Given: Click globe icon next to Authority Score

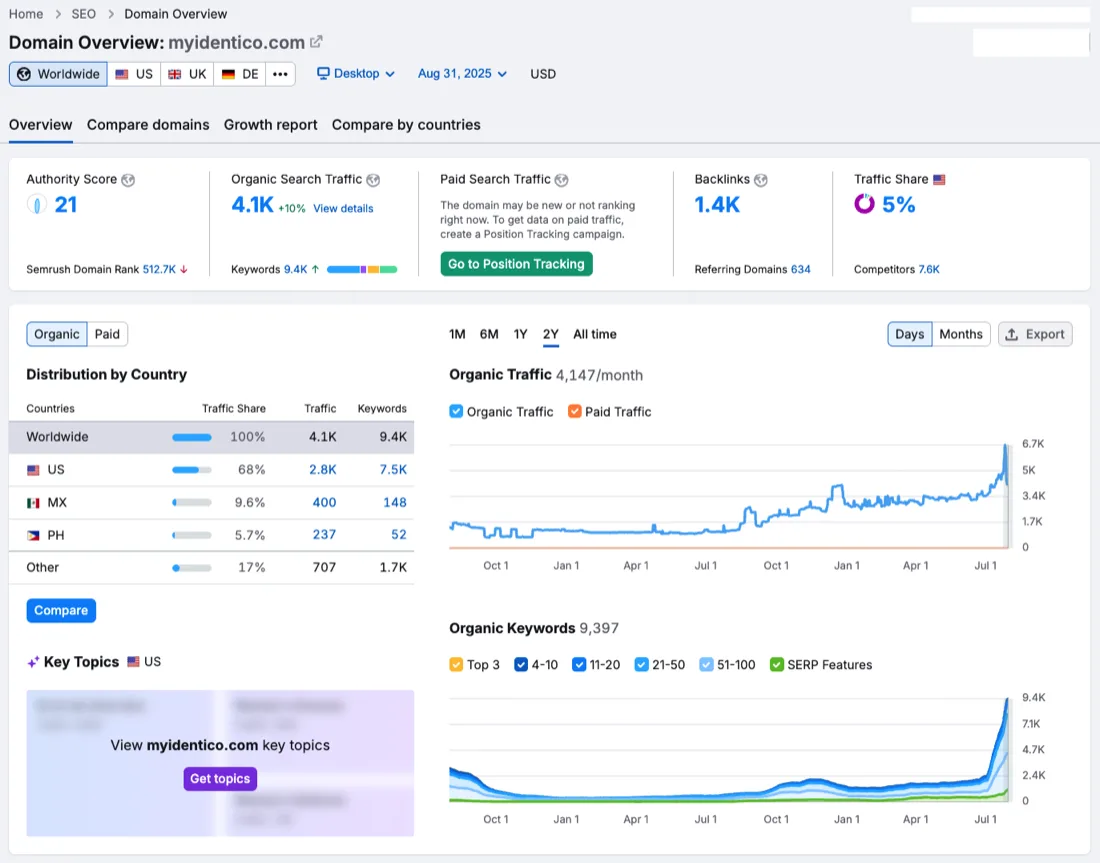Looking at the screenshot, I should [128, 180].
